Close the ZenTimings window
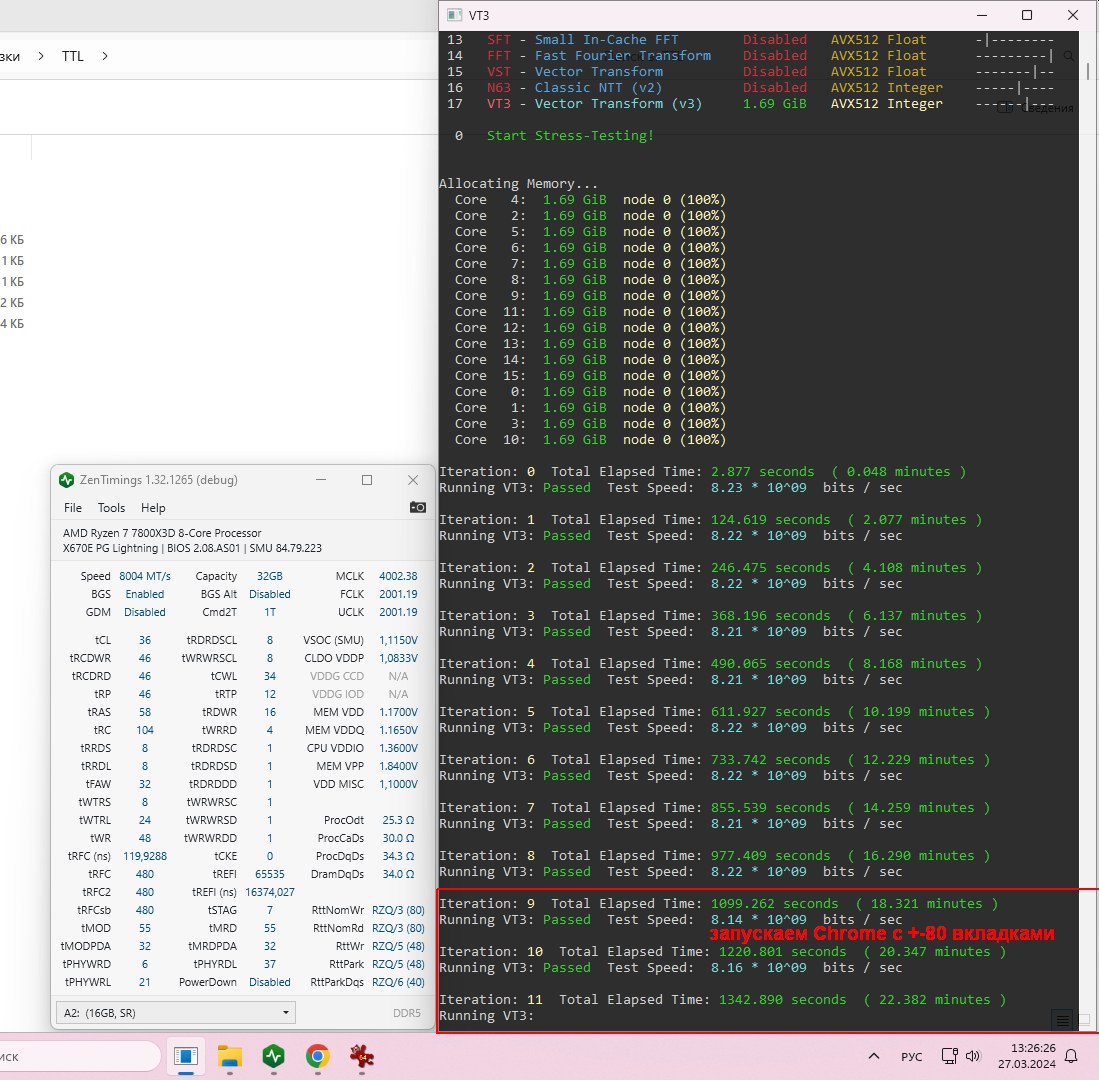The image size is (1099, 1080). (413, 480)
